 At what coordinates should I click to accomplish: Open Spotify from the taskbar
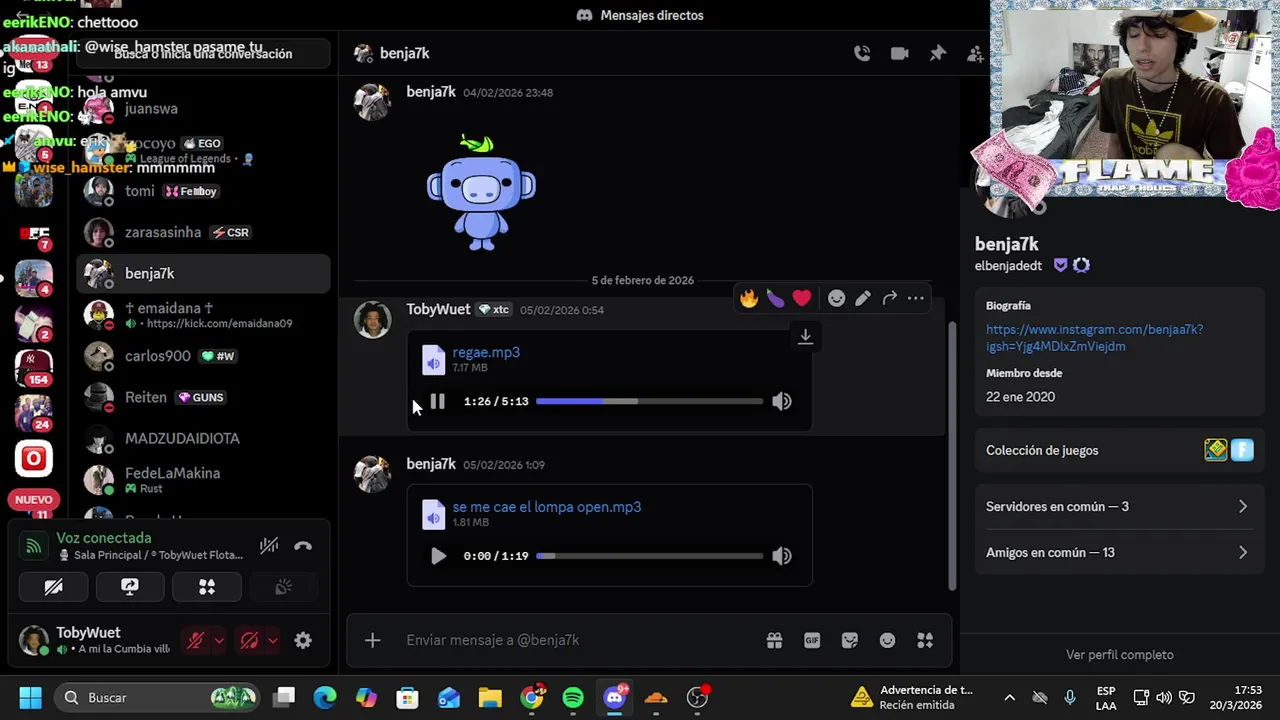coord(573,697)
